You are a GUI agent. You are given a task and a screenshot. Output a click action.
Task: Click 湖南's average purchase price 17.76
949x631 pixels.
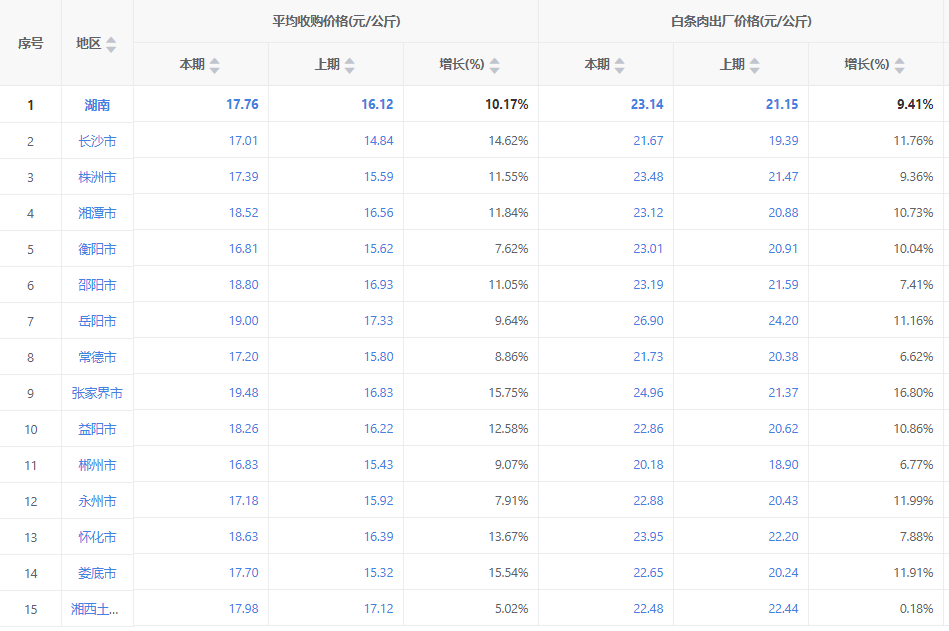[242, 105]
